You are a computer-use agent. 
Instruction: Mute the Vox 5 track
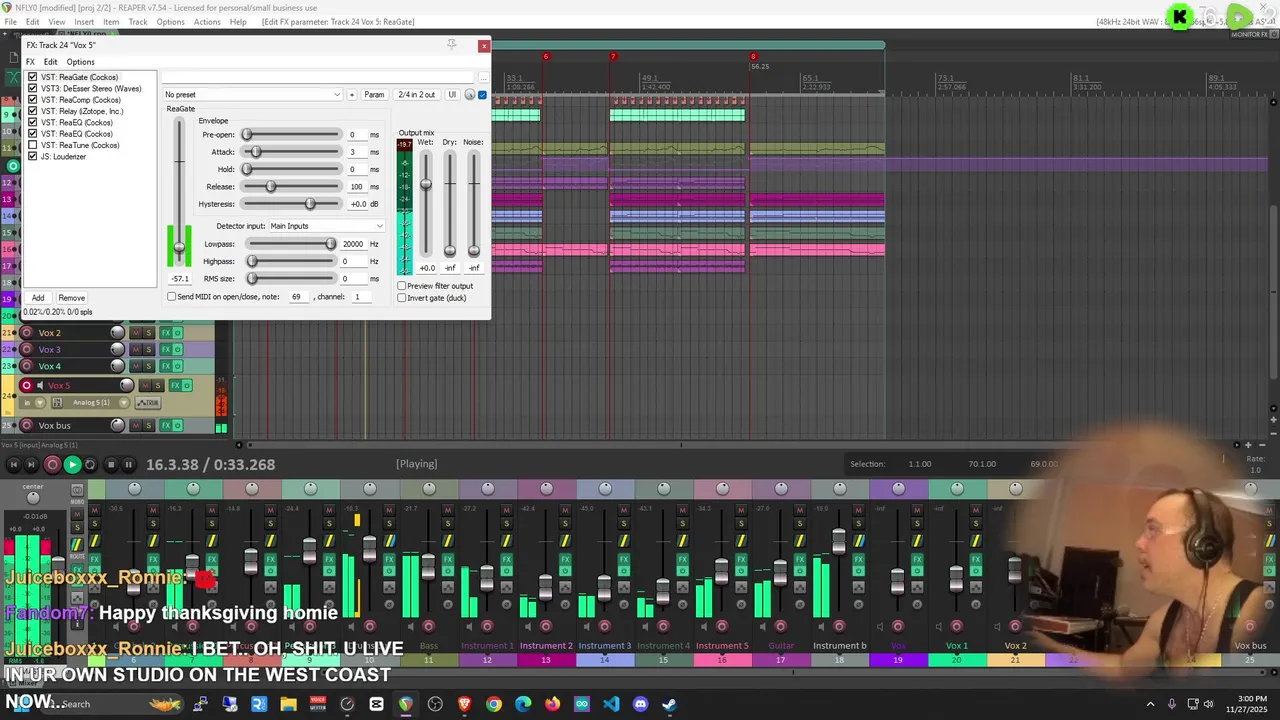click(x=145, y=385)
